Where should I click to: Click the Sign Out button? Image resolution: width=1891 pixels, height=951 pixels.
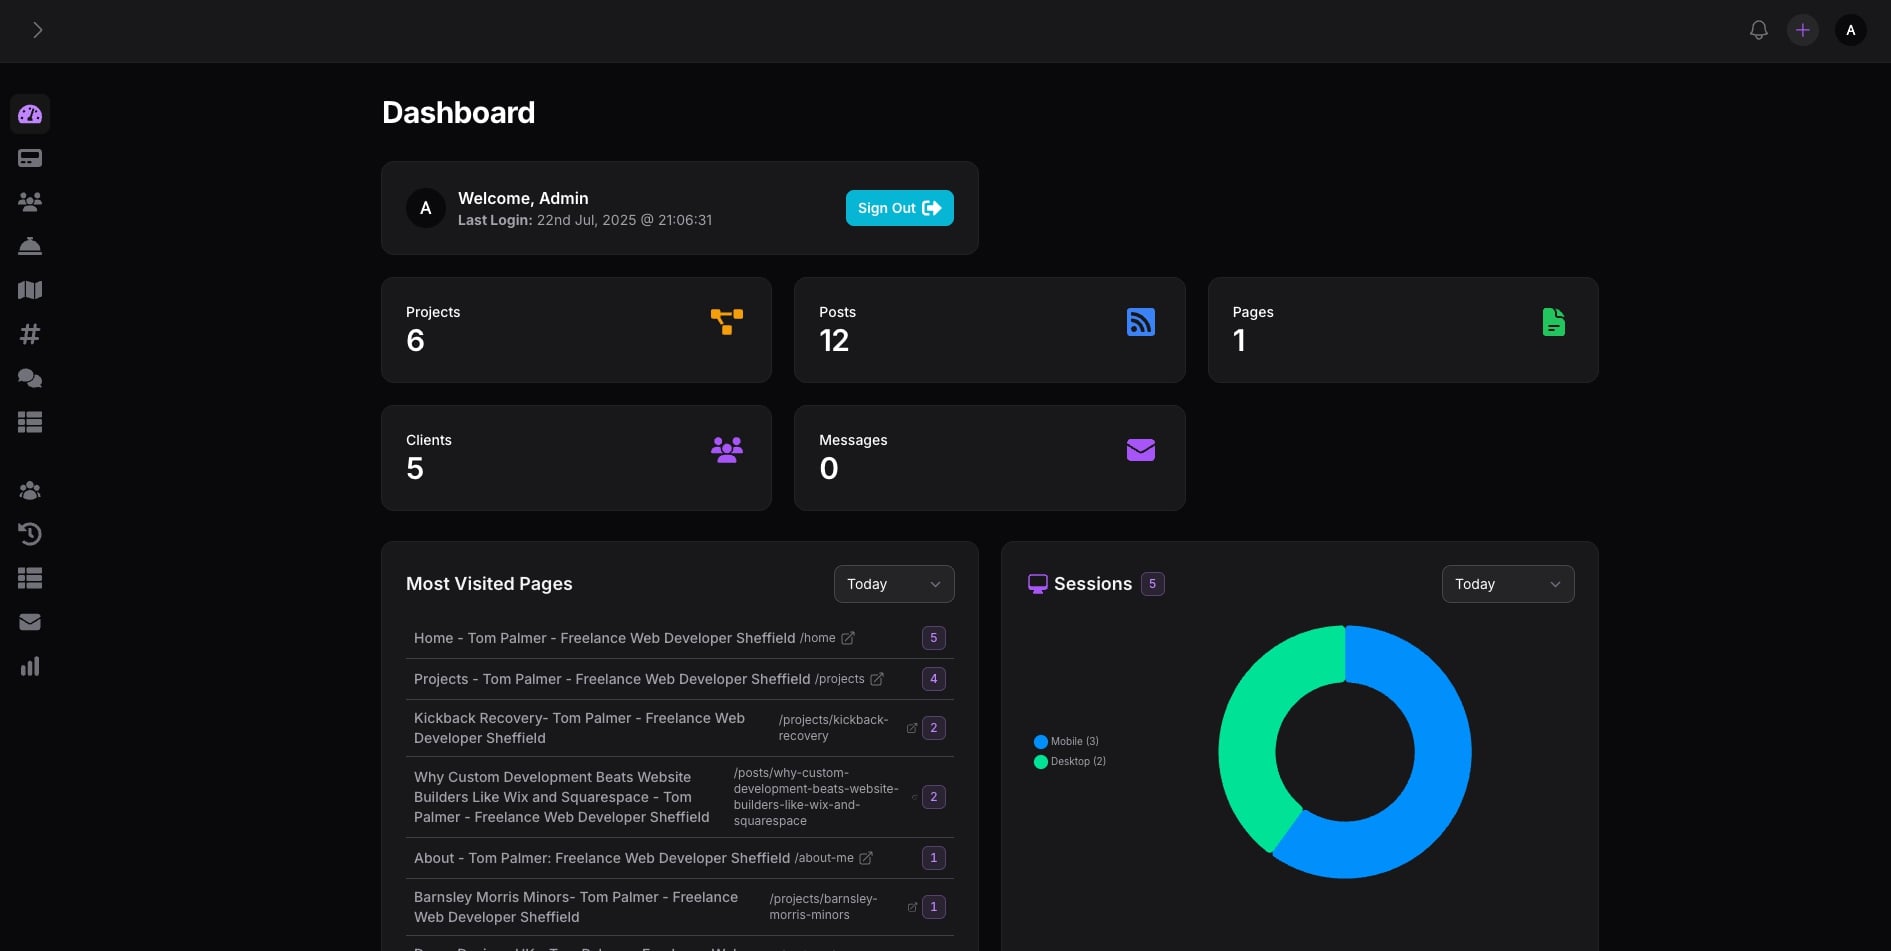coord(899,208)
